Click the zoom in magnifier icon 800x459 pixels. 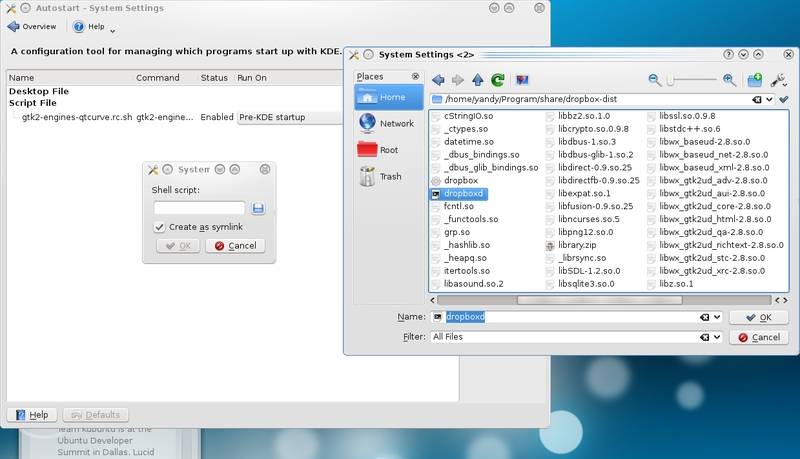click(x=730, y=79)
